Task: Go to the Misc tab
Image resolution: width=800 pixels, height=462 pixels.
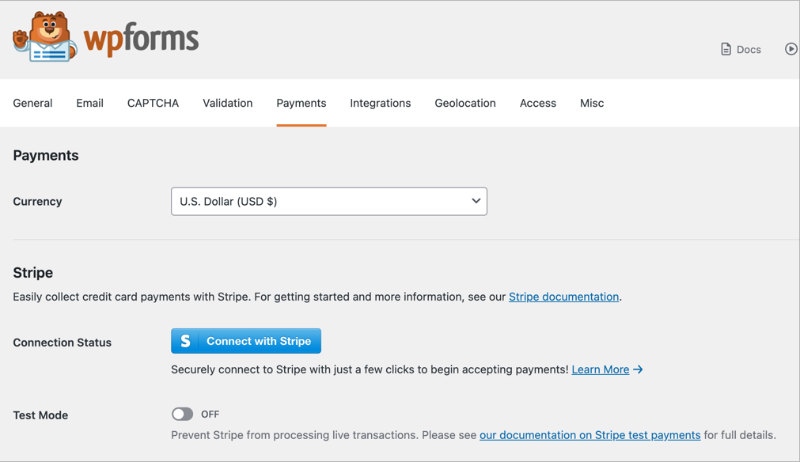Action: click(x=592, y=103)
